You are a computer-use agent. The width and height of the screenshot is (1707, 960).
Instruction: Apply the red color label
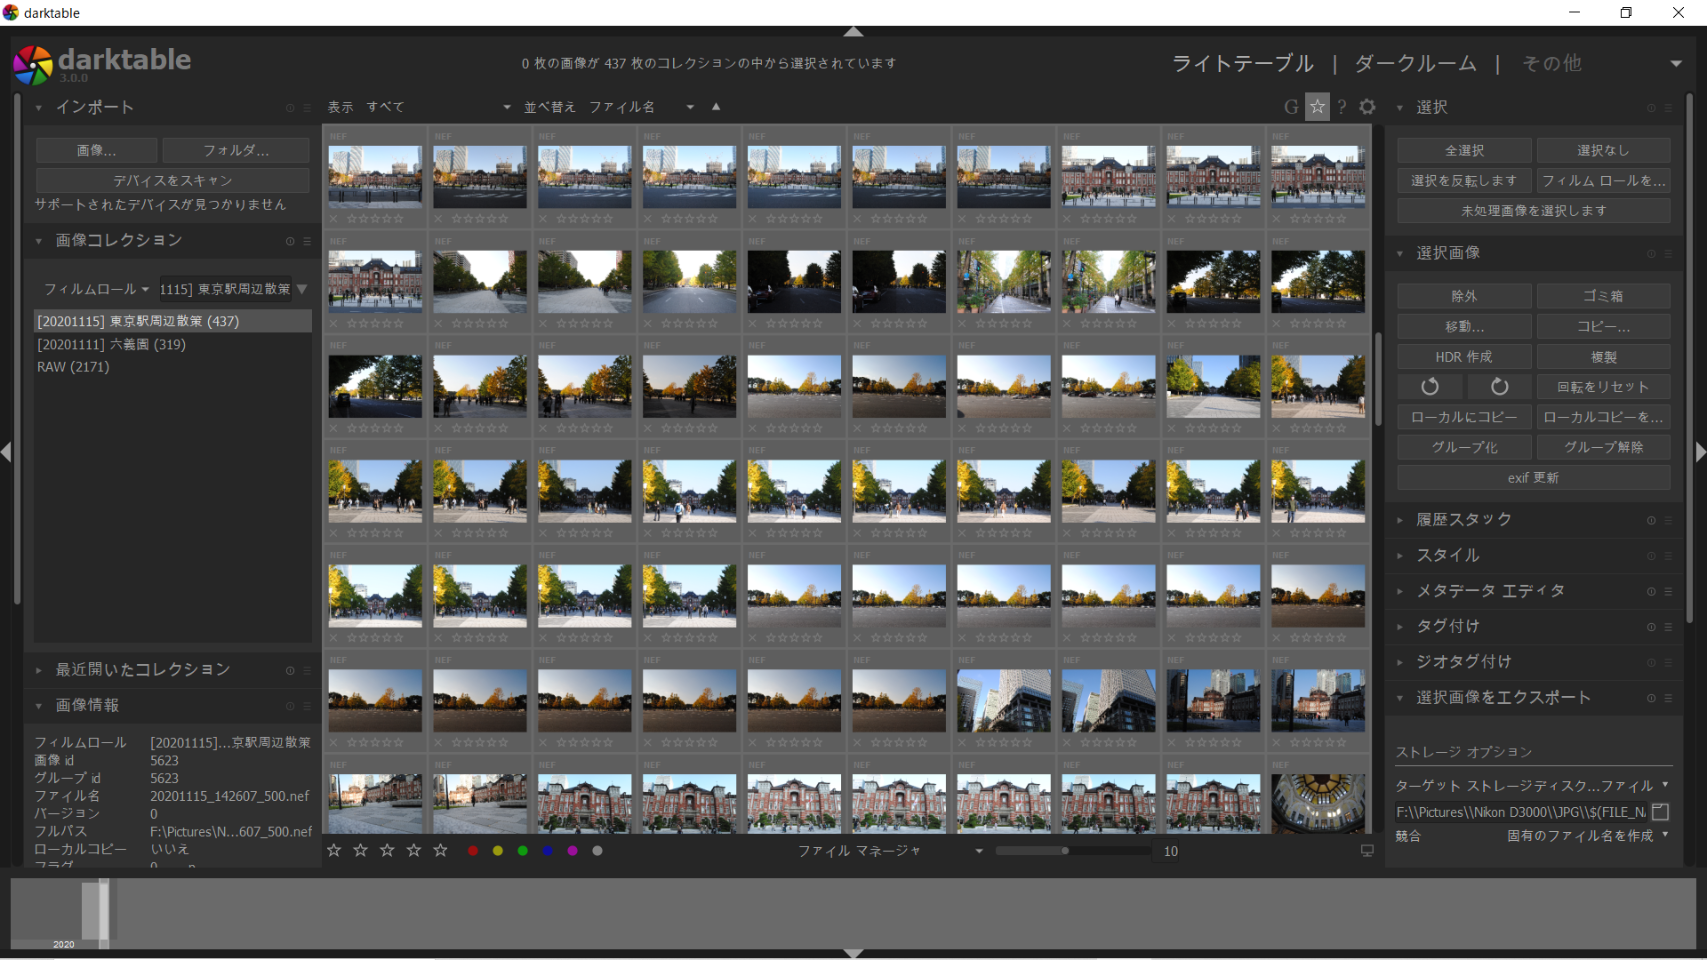[473, 851]
